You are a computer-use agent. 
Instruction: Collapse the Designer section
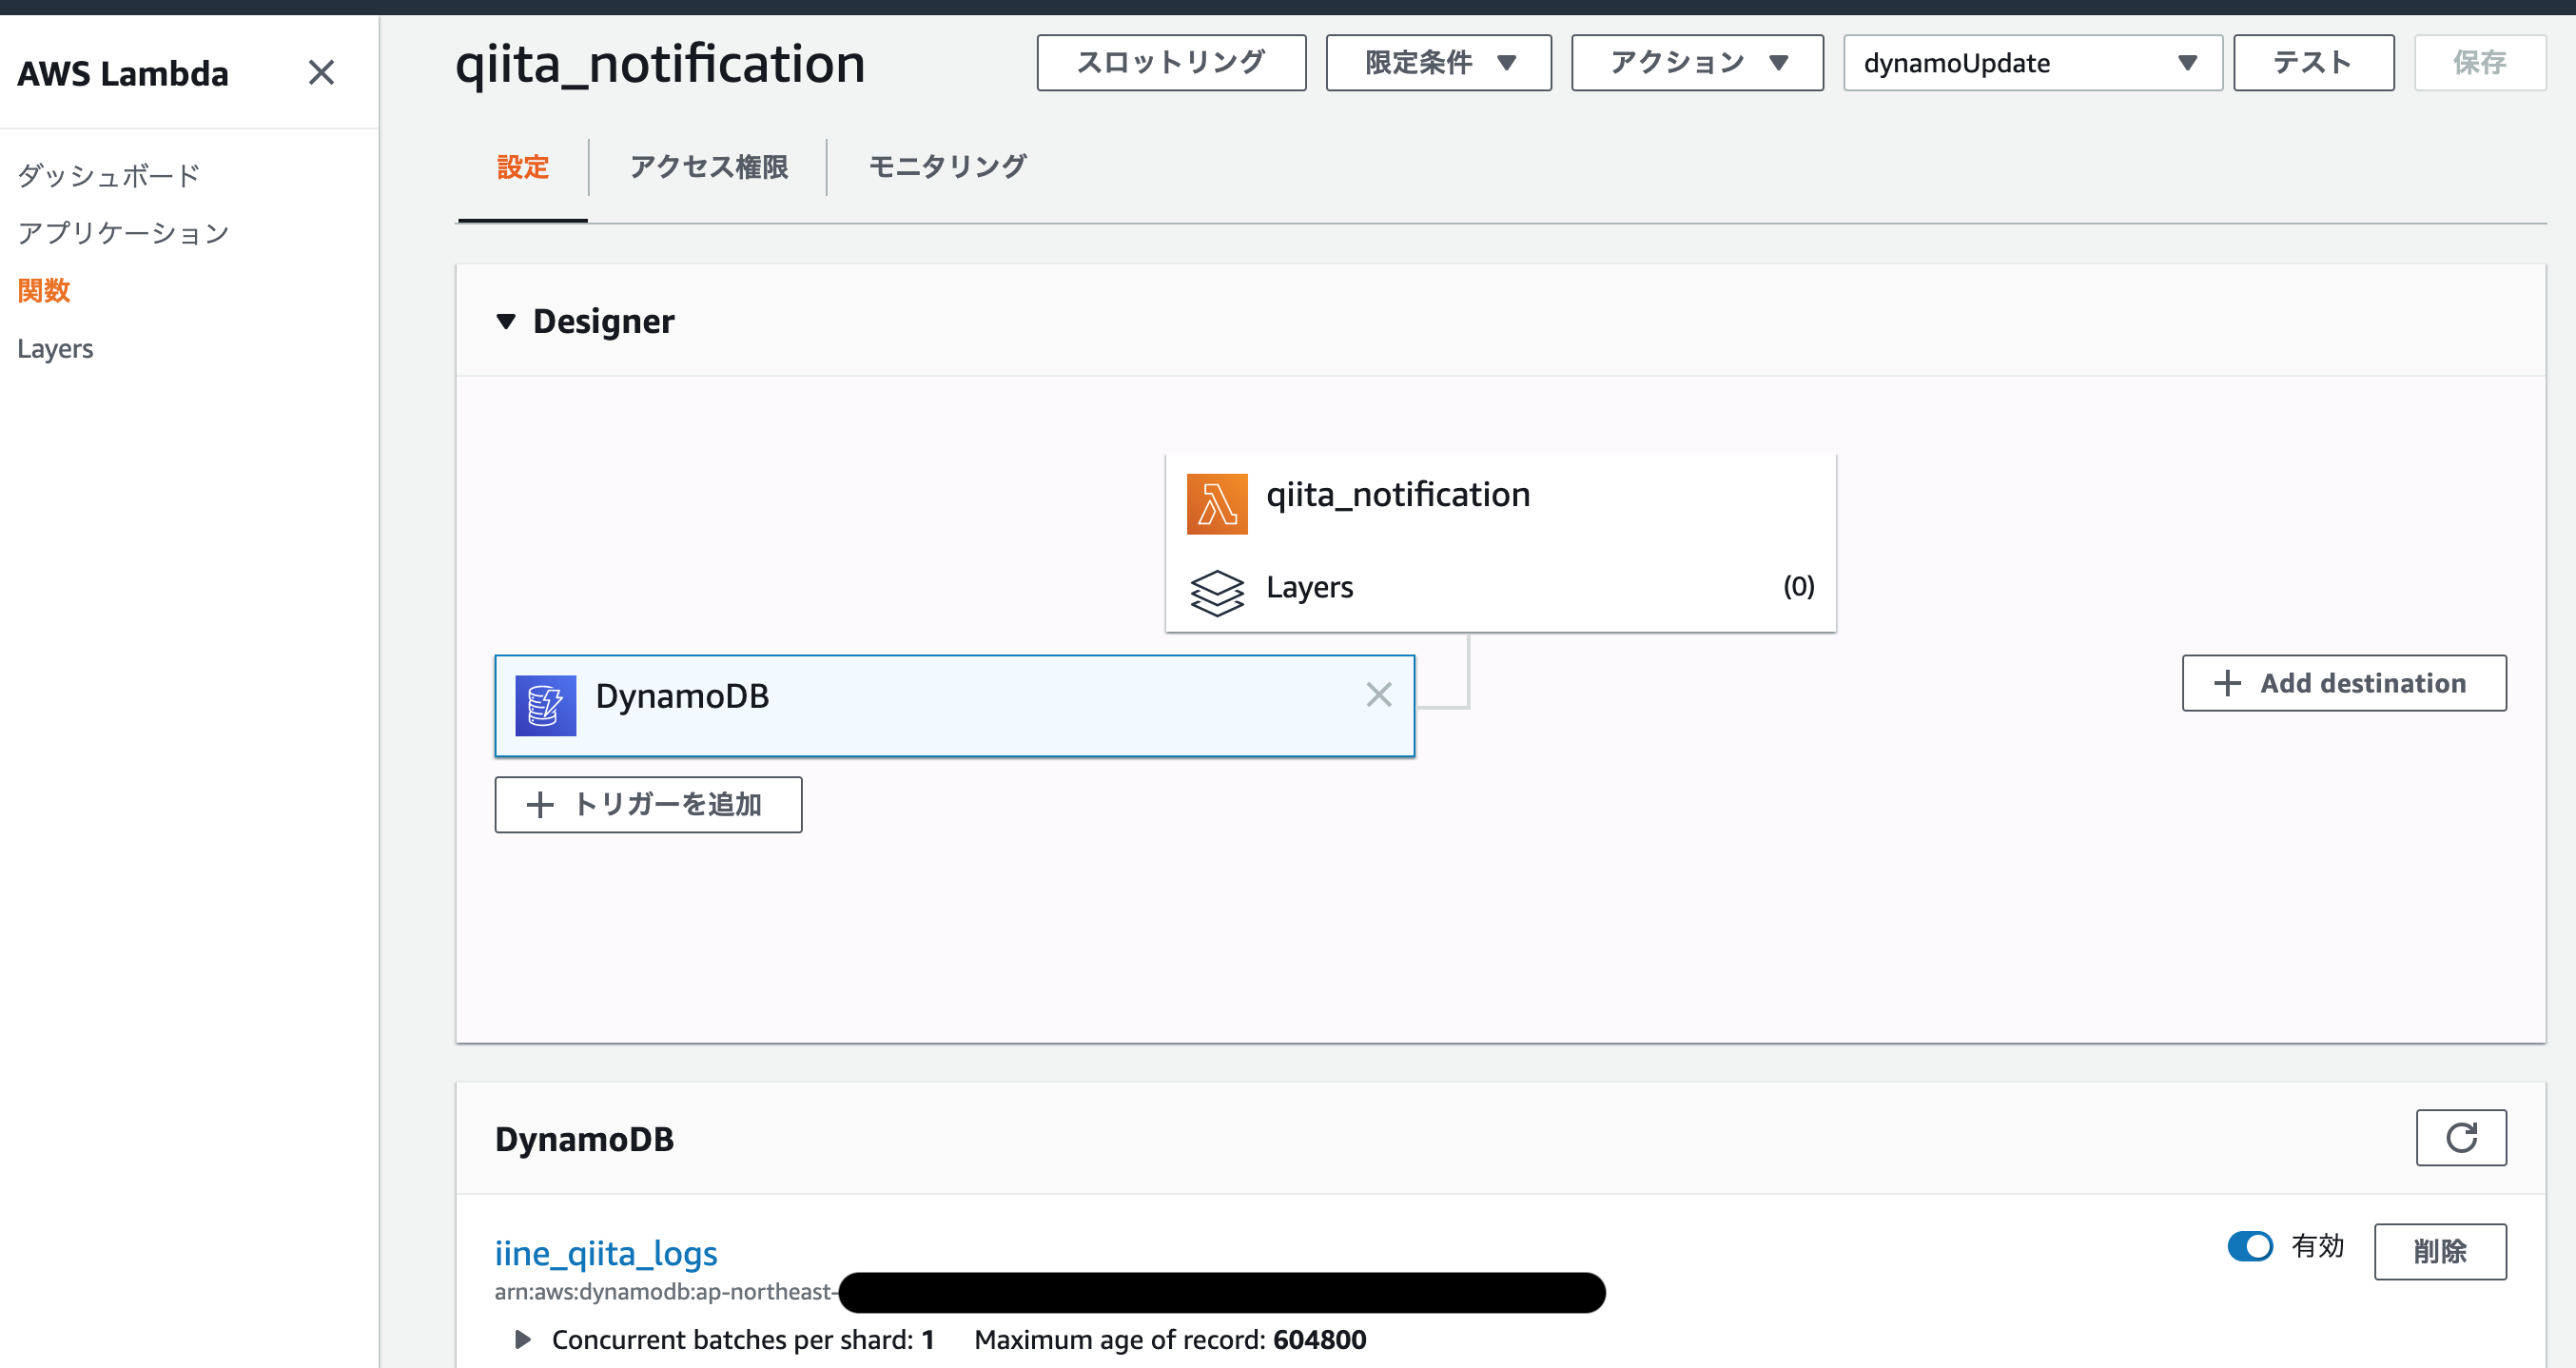click(506, 321)
